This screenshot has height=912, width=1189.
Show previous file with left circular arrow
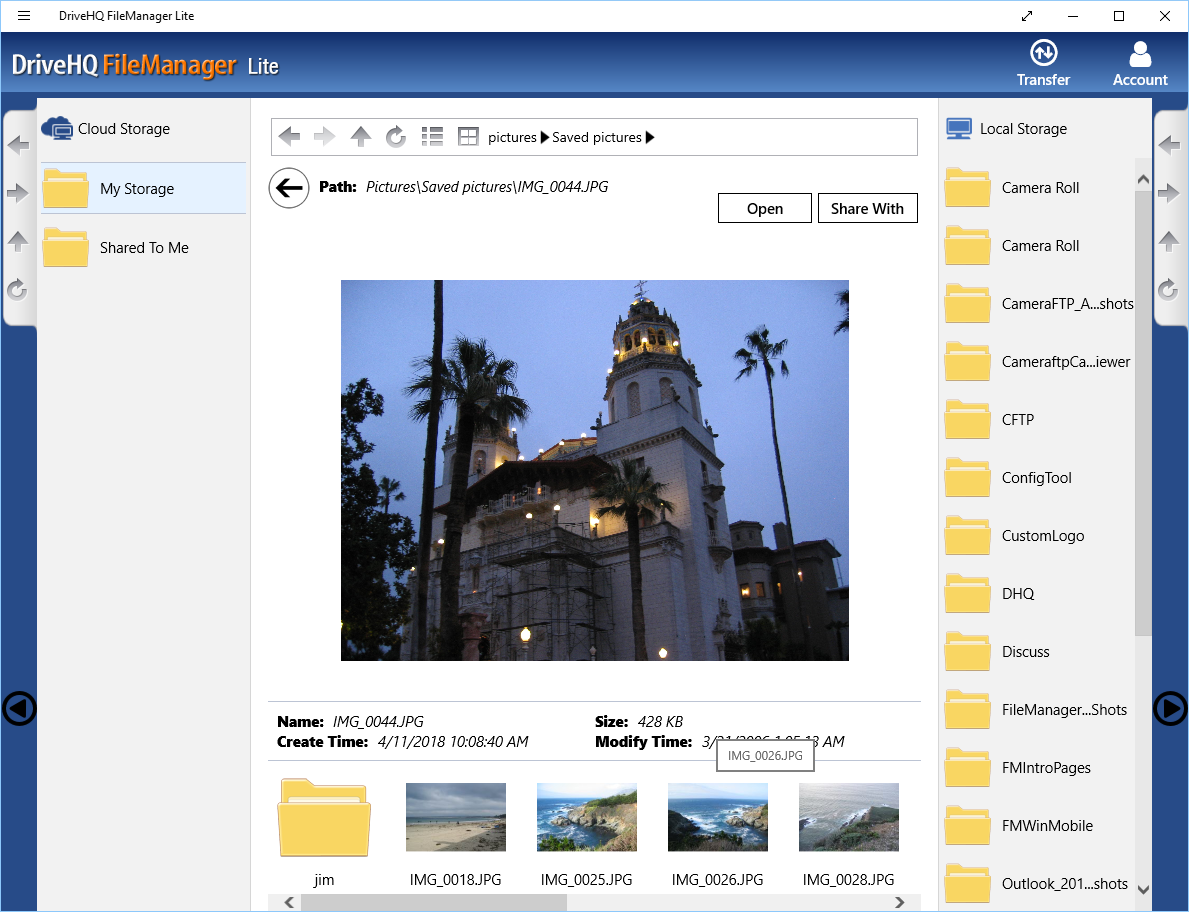click(x=18, y=709)
